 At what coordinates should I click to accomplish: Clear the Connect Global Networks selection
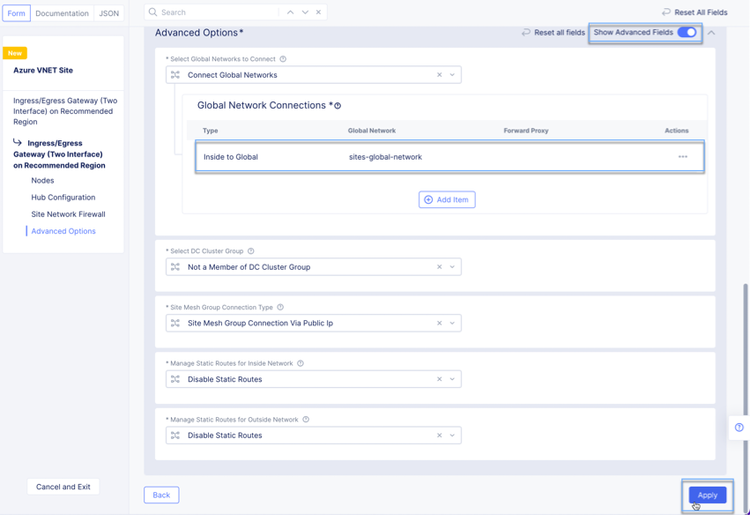coord(439,75)
